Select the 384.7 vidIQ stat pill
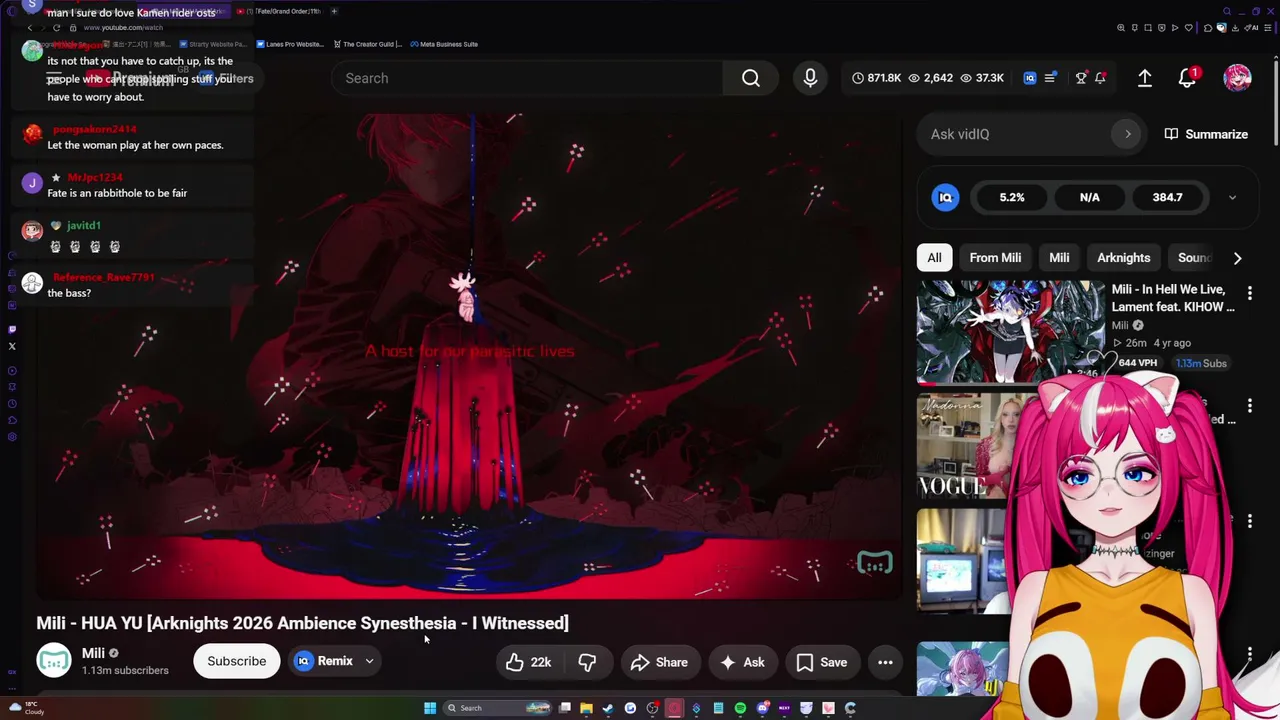Screen dimensions: 1280x720 pyautogui.click(x=1167, y=197)
